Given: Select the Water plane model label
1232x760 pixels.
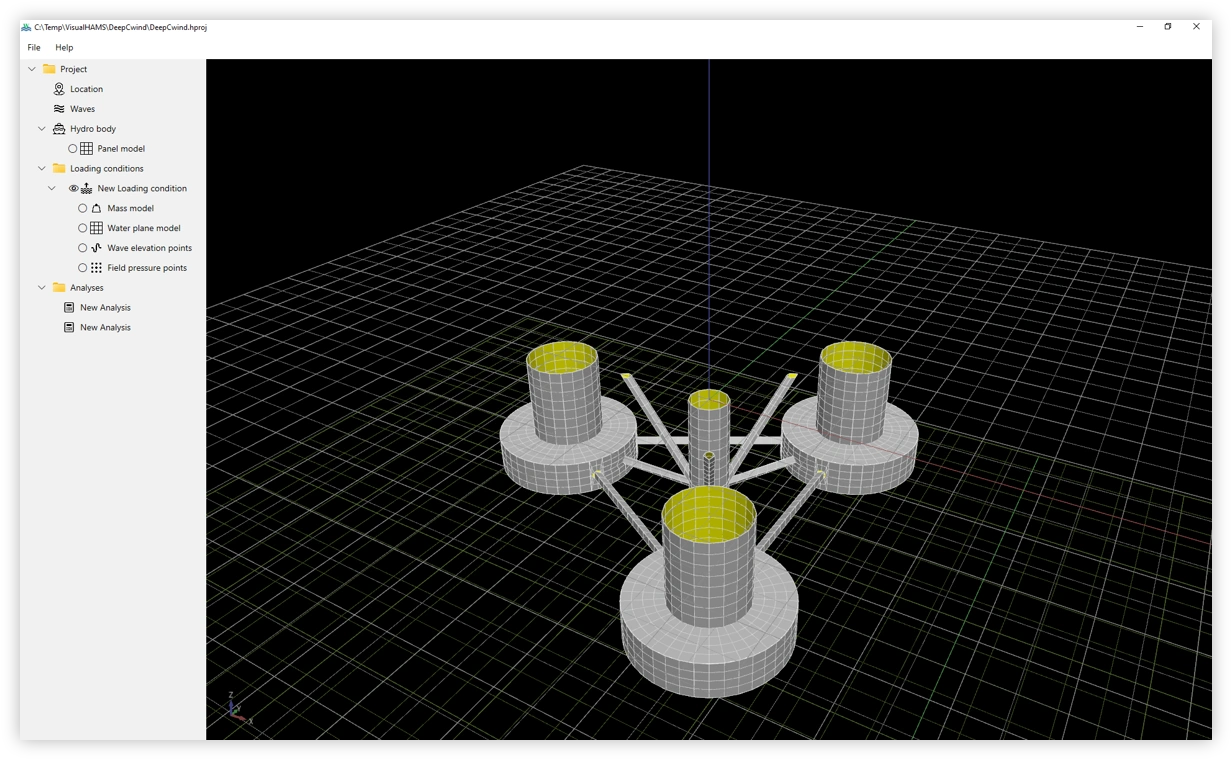Looking at the screenshot, I should click(x=144, y=228).
